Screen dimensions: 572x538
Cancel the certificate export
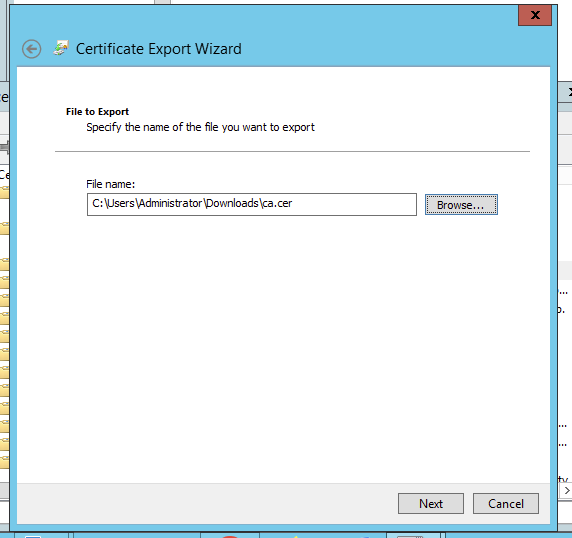506,503
